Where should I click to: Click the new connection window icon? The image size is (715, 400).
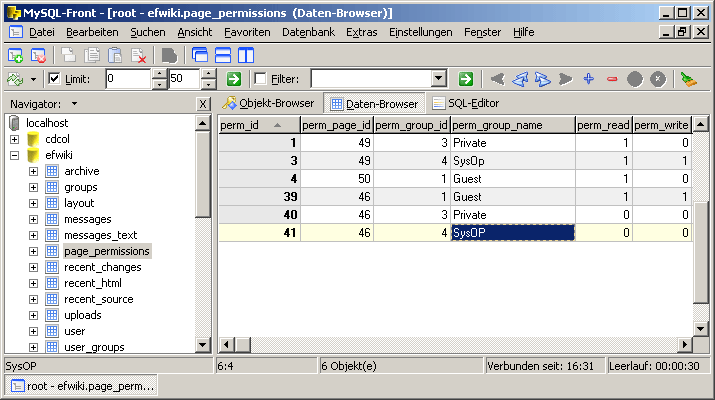(15, 55)
